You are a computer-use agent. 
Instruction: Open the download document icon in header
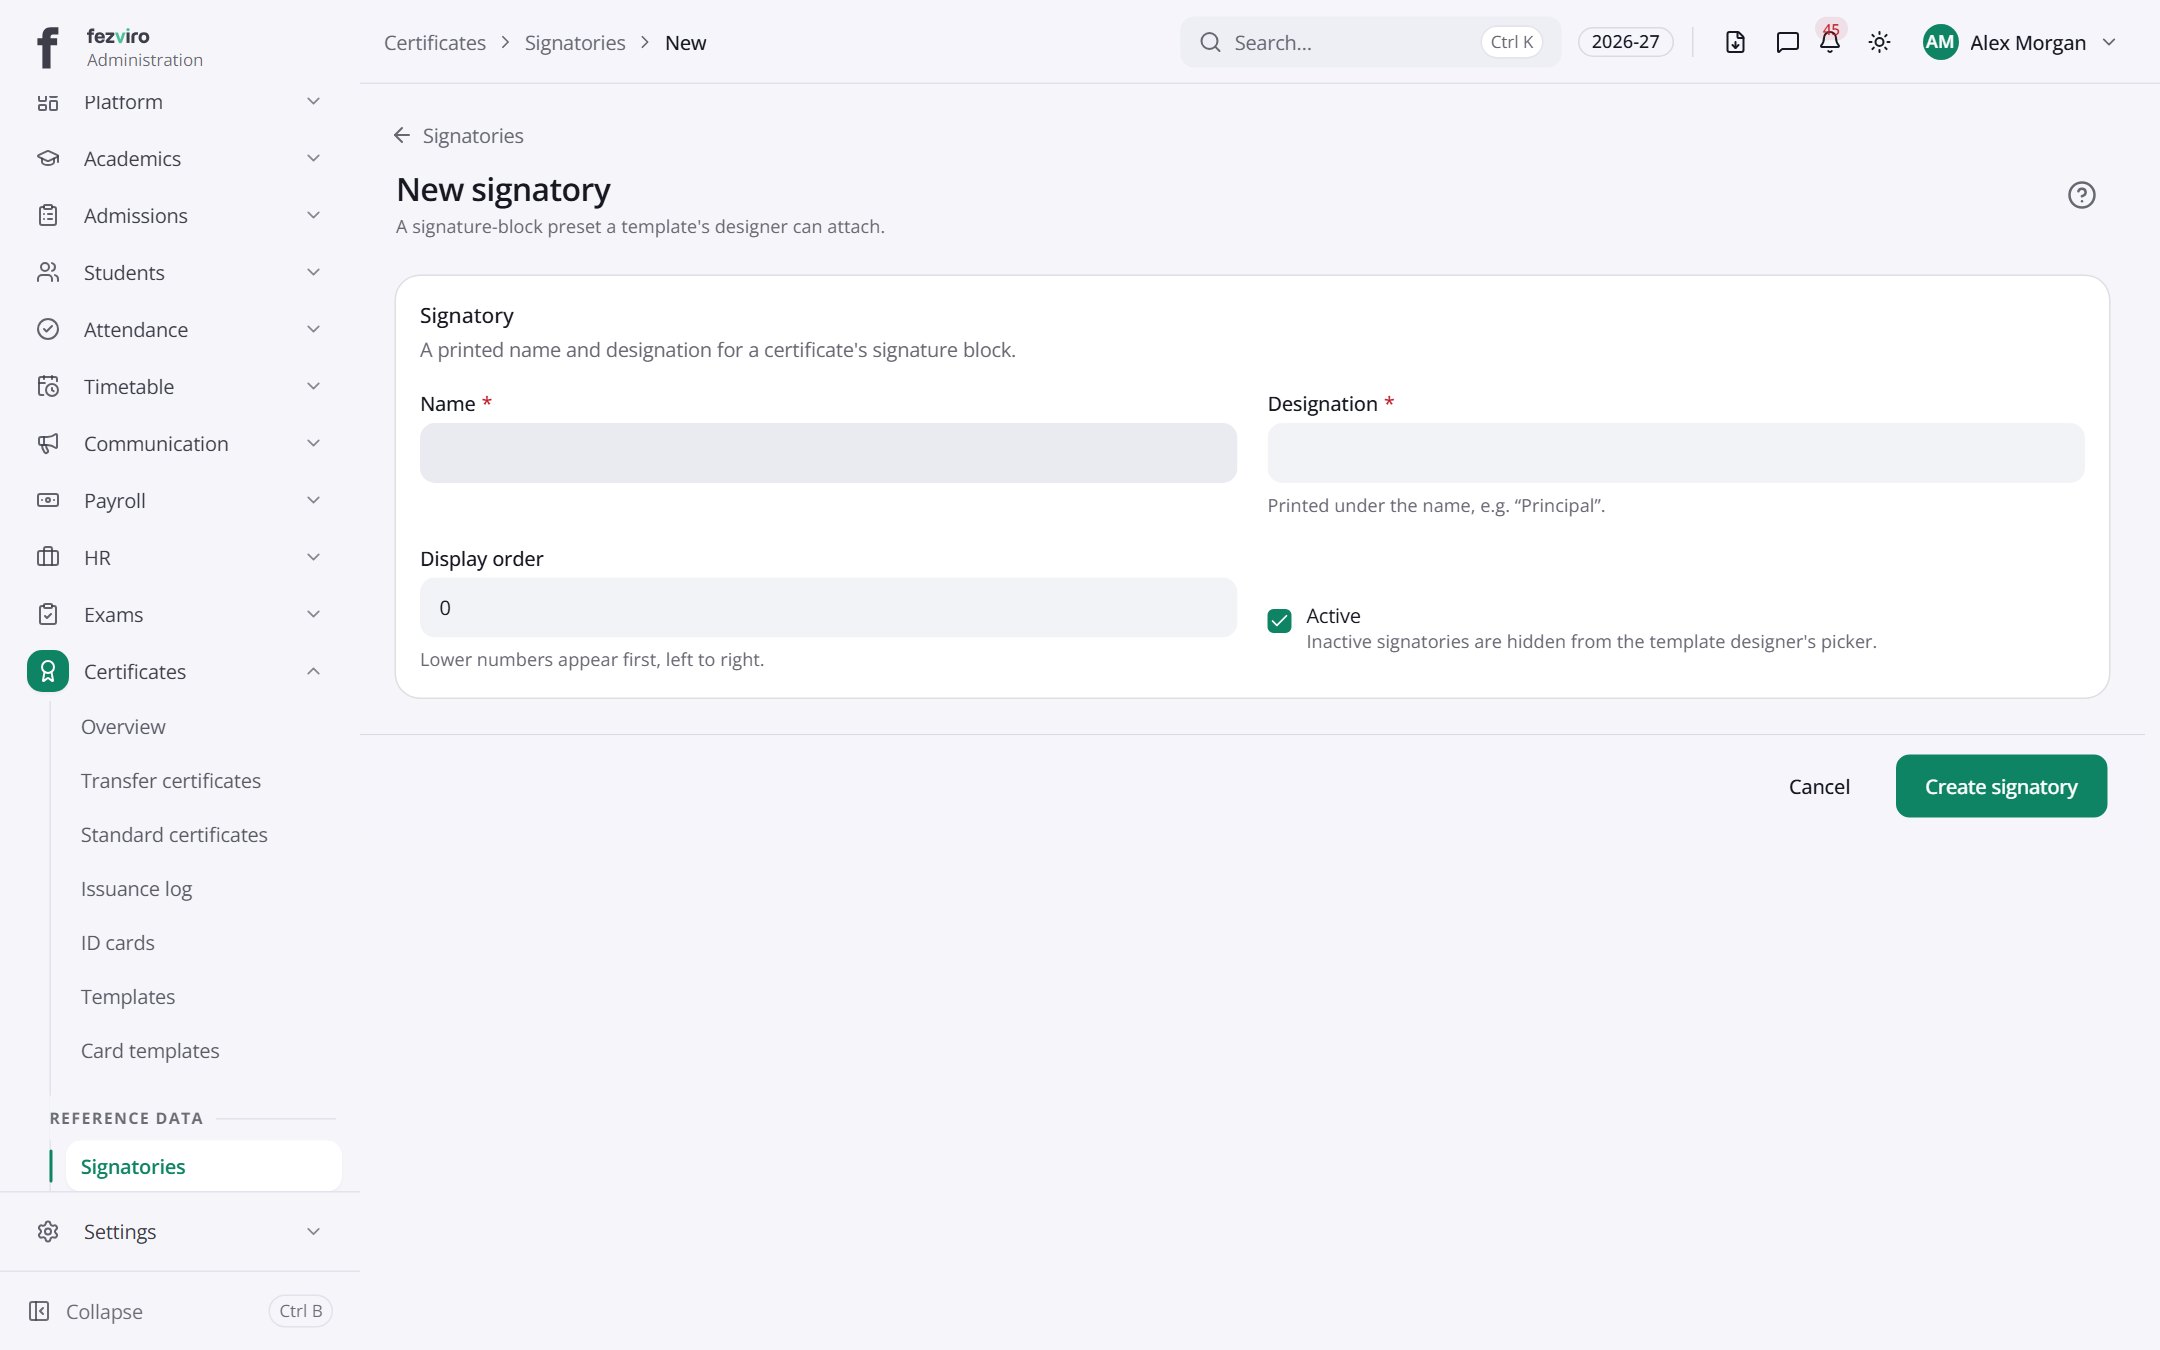(1735, 42)
